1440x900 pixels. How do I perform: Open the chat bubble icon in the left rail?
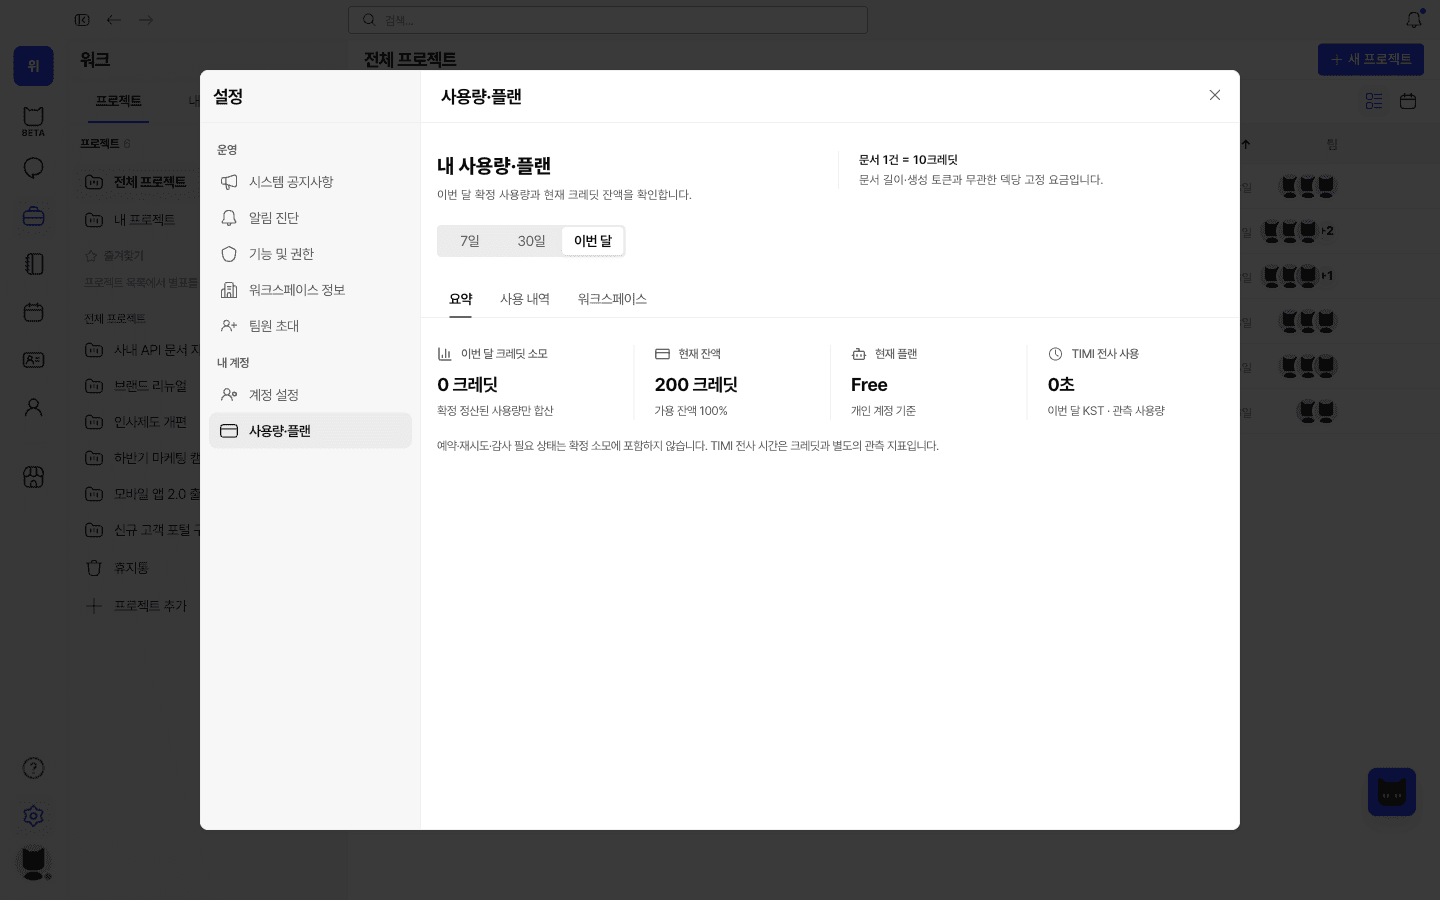tap(33, 168)
